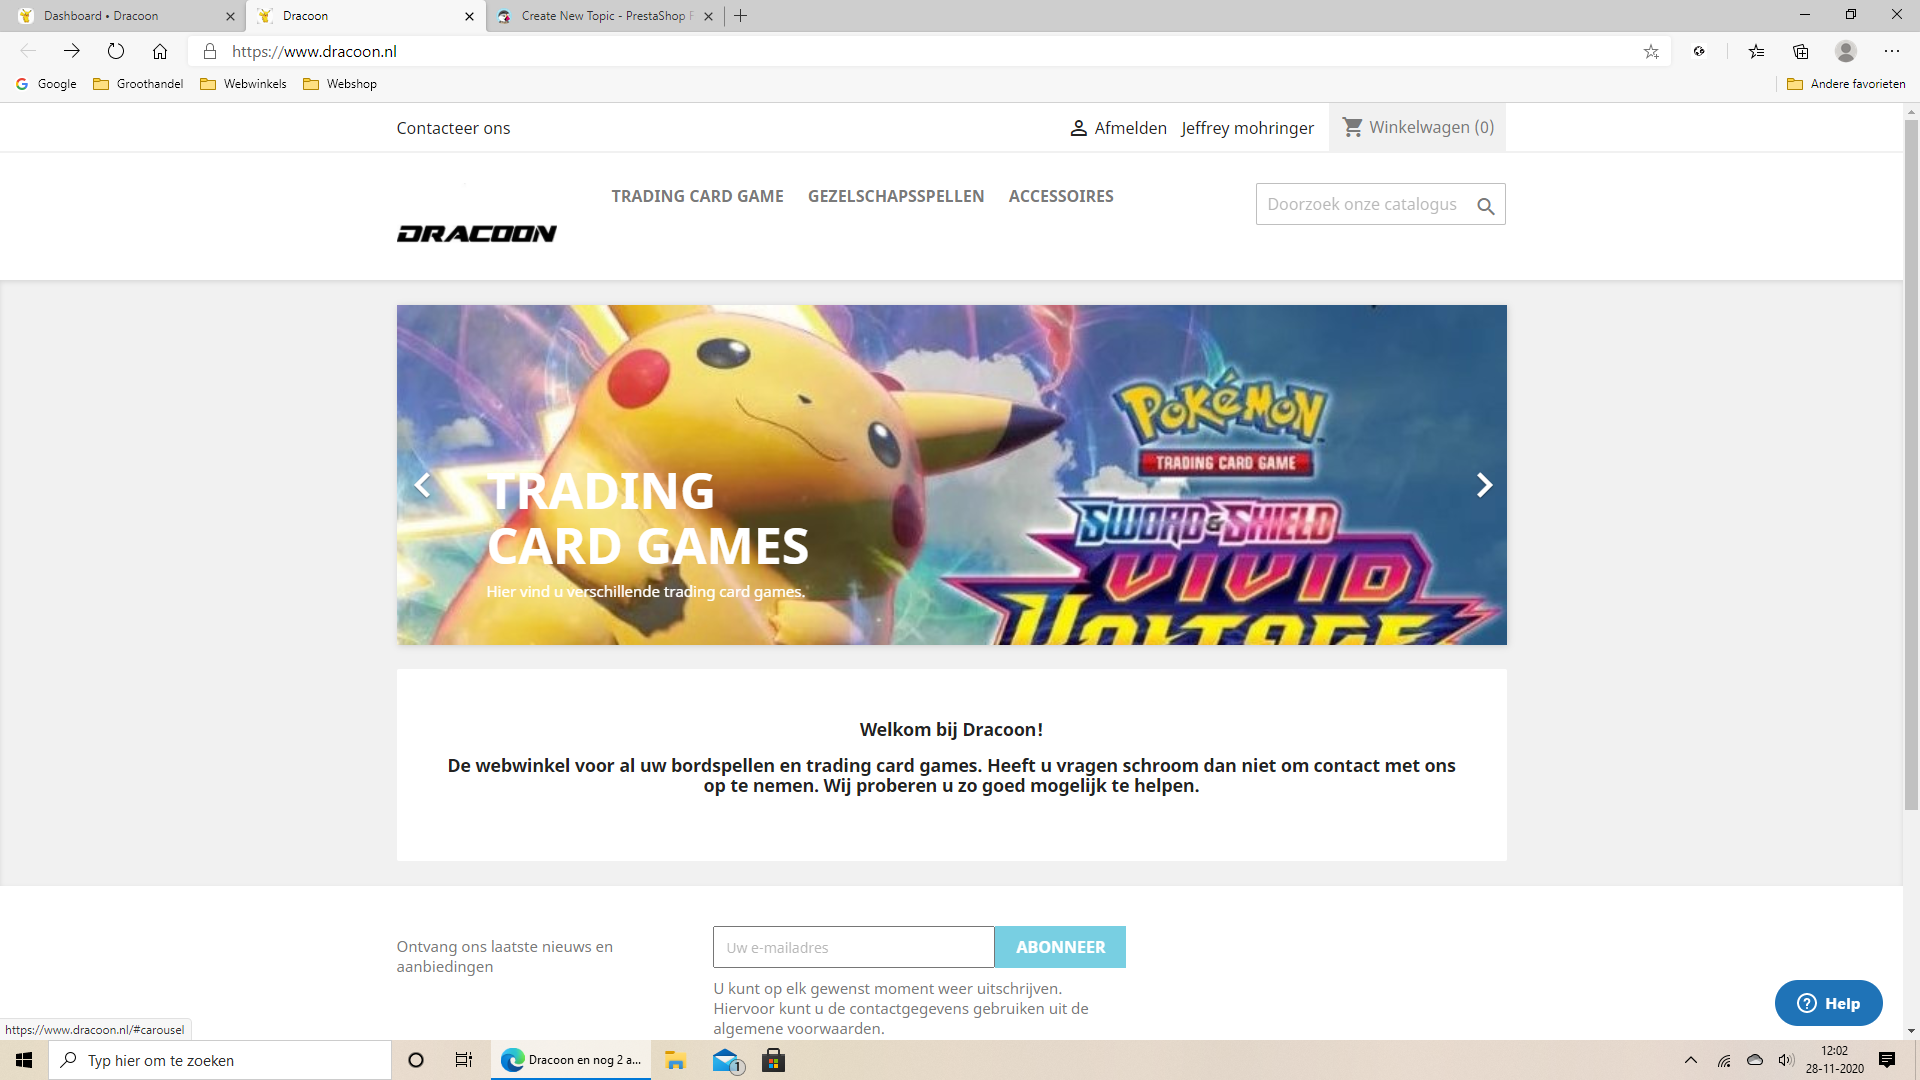Open browser settings ellipsis menu
The image size is (1920, 1080).
[x=1891, y=51]
